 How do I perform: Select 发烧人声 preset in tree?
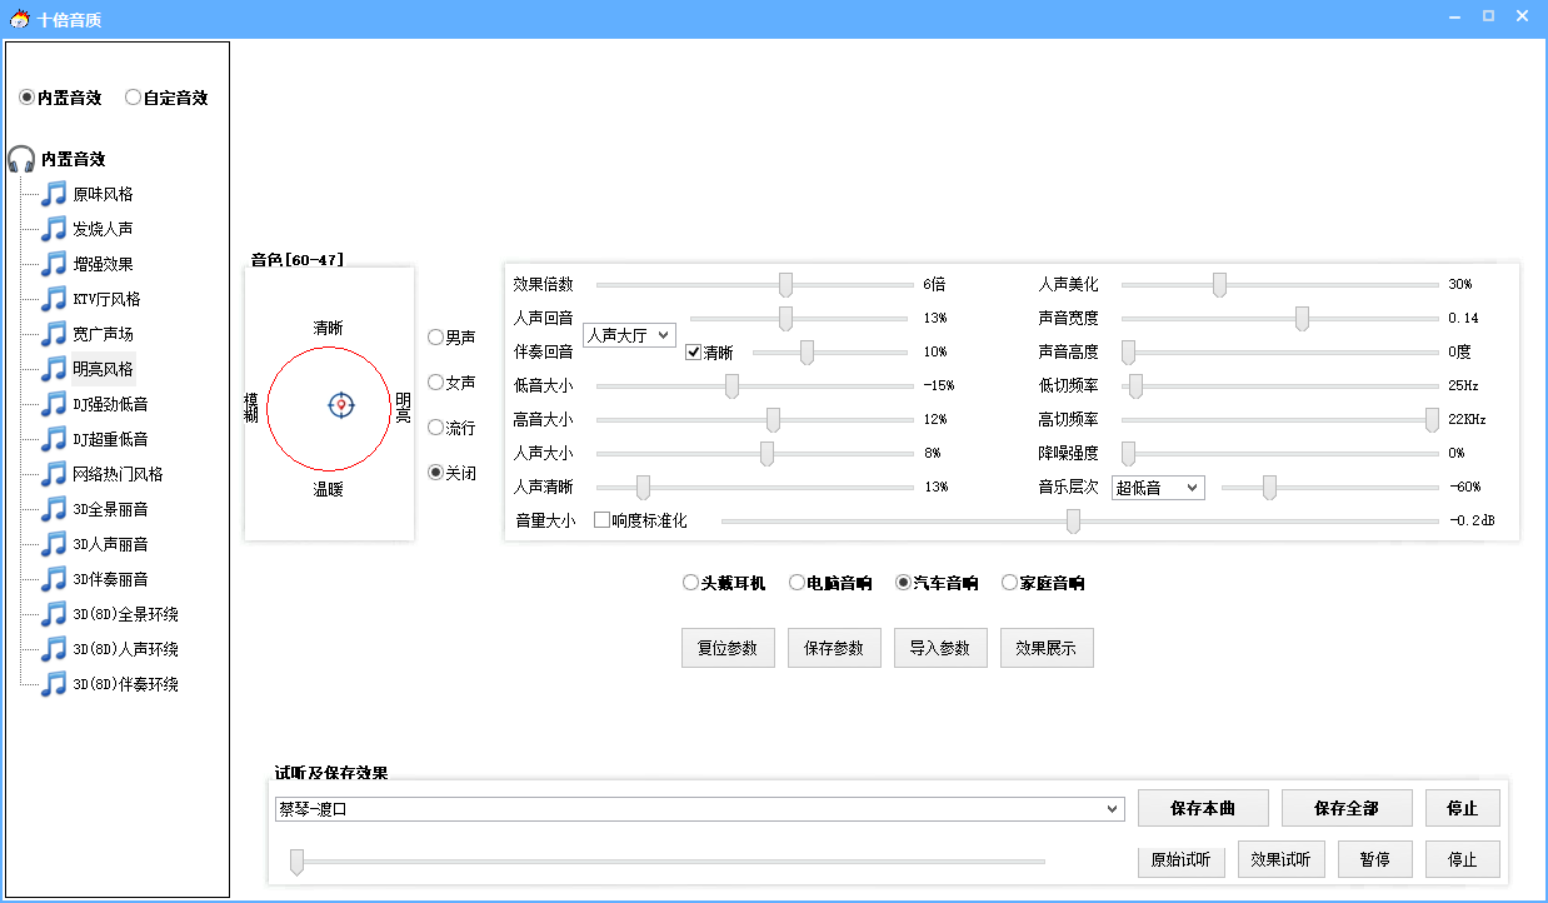tap(103, 229)
